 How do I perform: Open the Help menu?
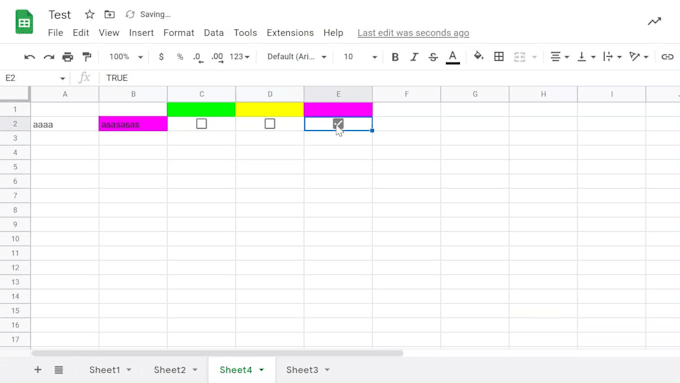pyautogui.click(x=333, y=33)
